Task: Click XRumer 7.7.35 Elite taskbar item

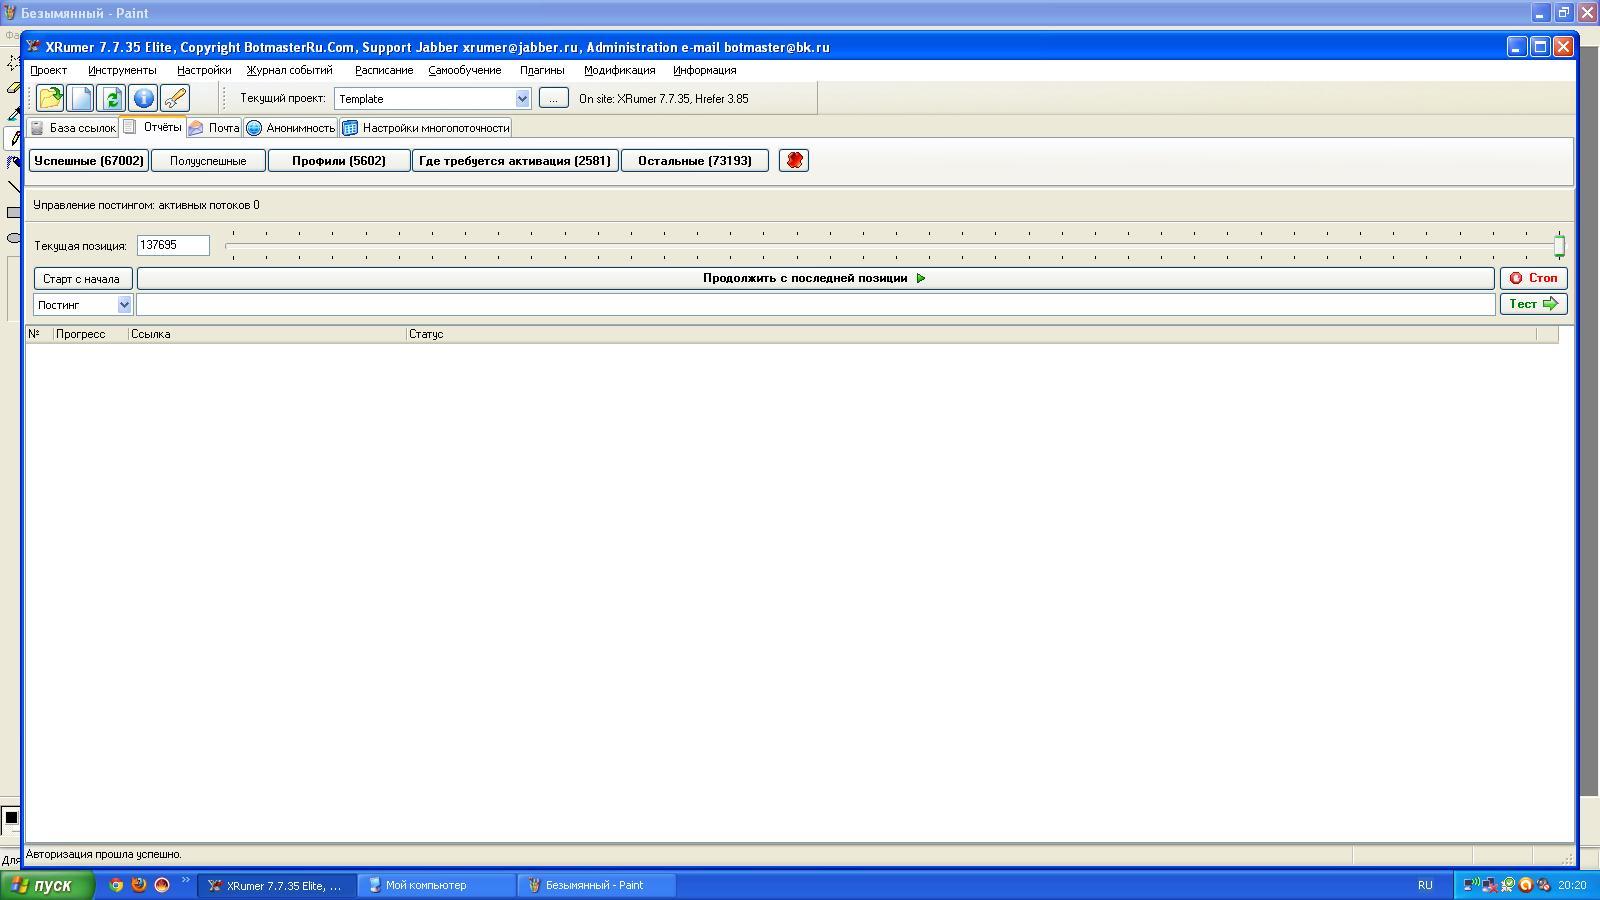Action: (277, 885)
